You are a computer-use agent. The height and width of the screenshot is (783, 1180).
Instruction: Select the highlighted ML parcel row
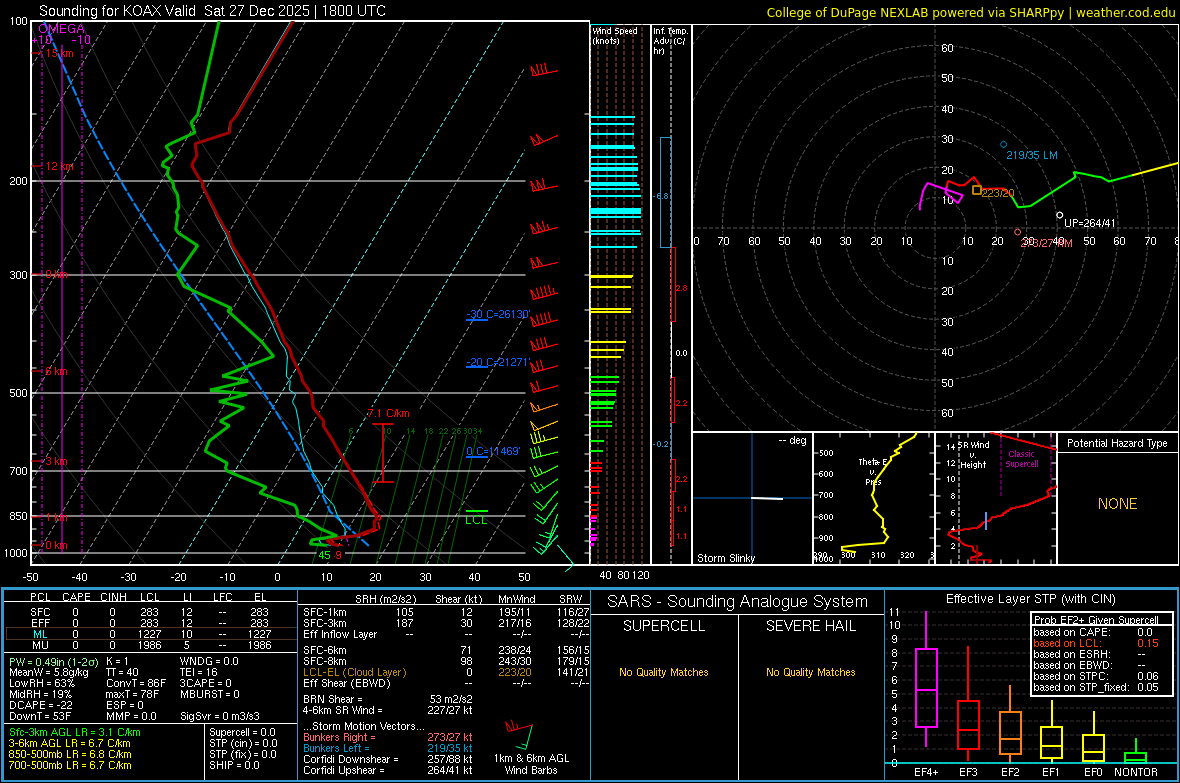(151, 634)
